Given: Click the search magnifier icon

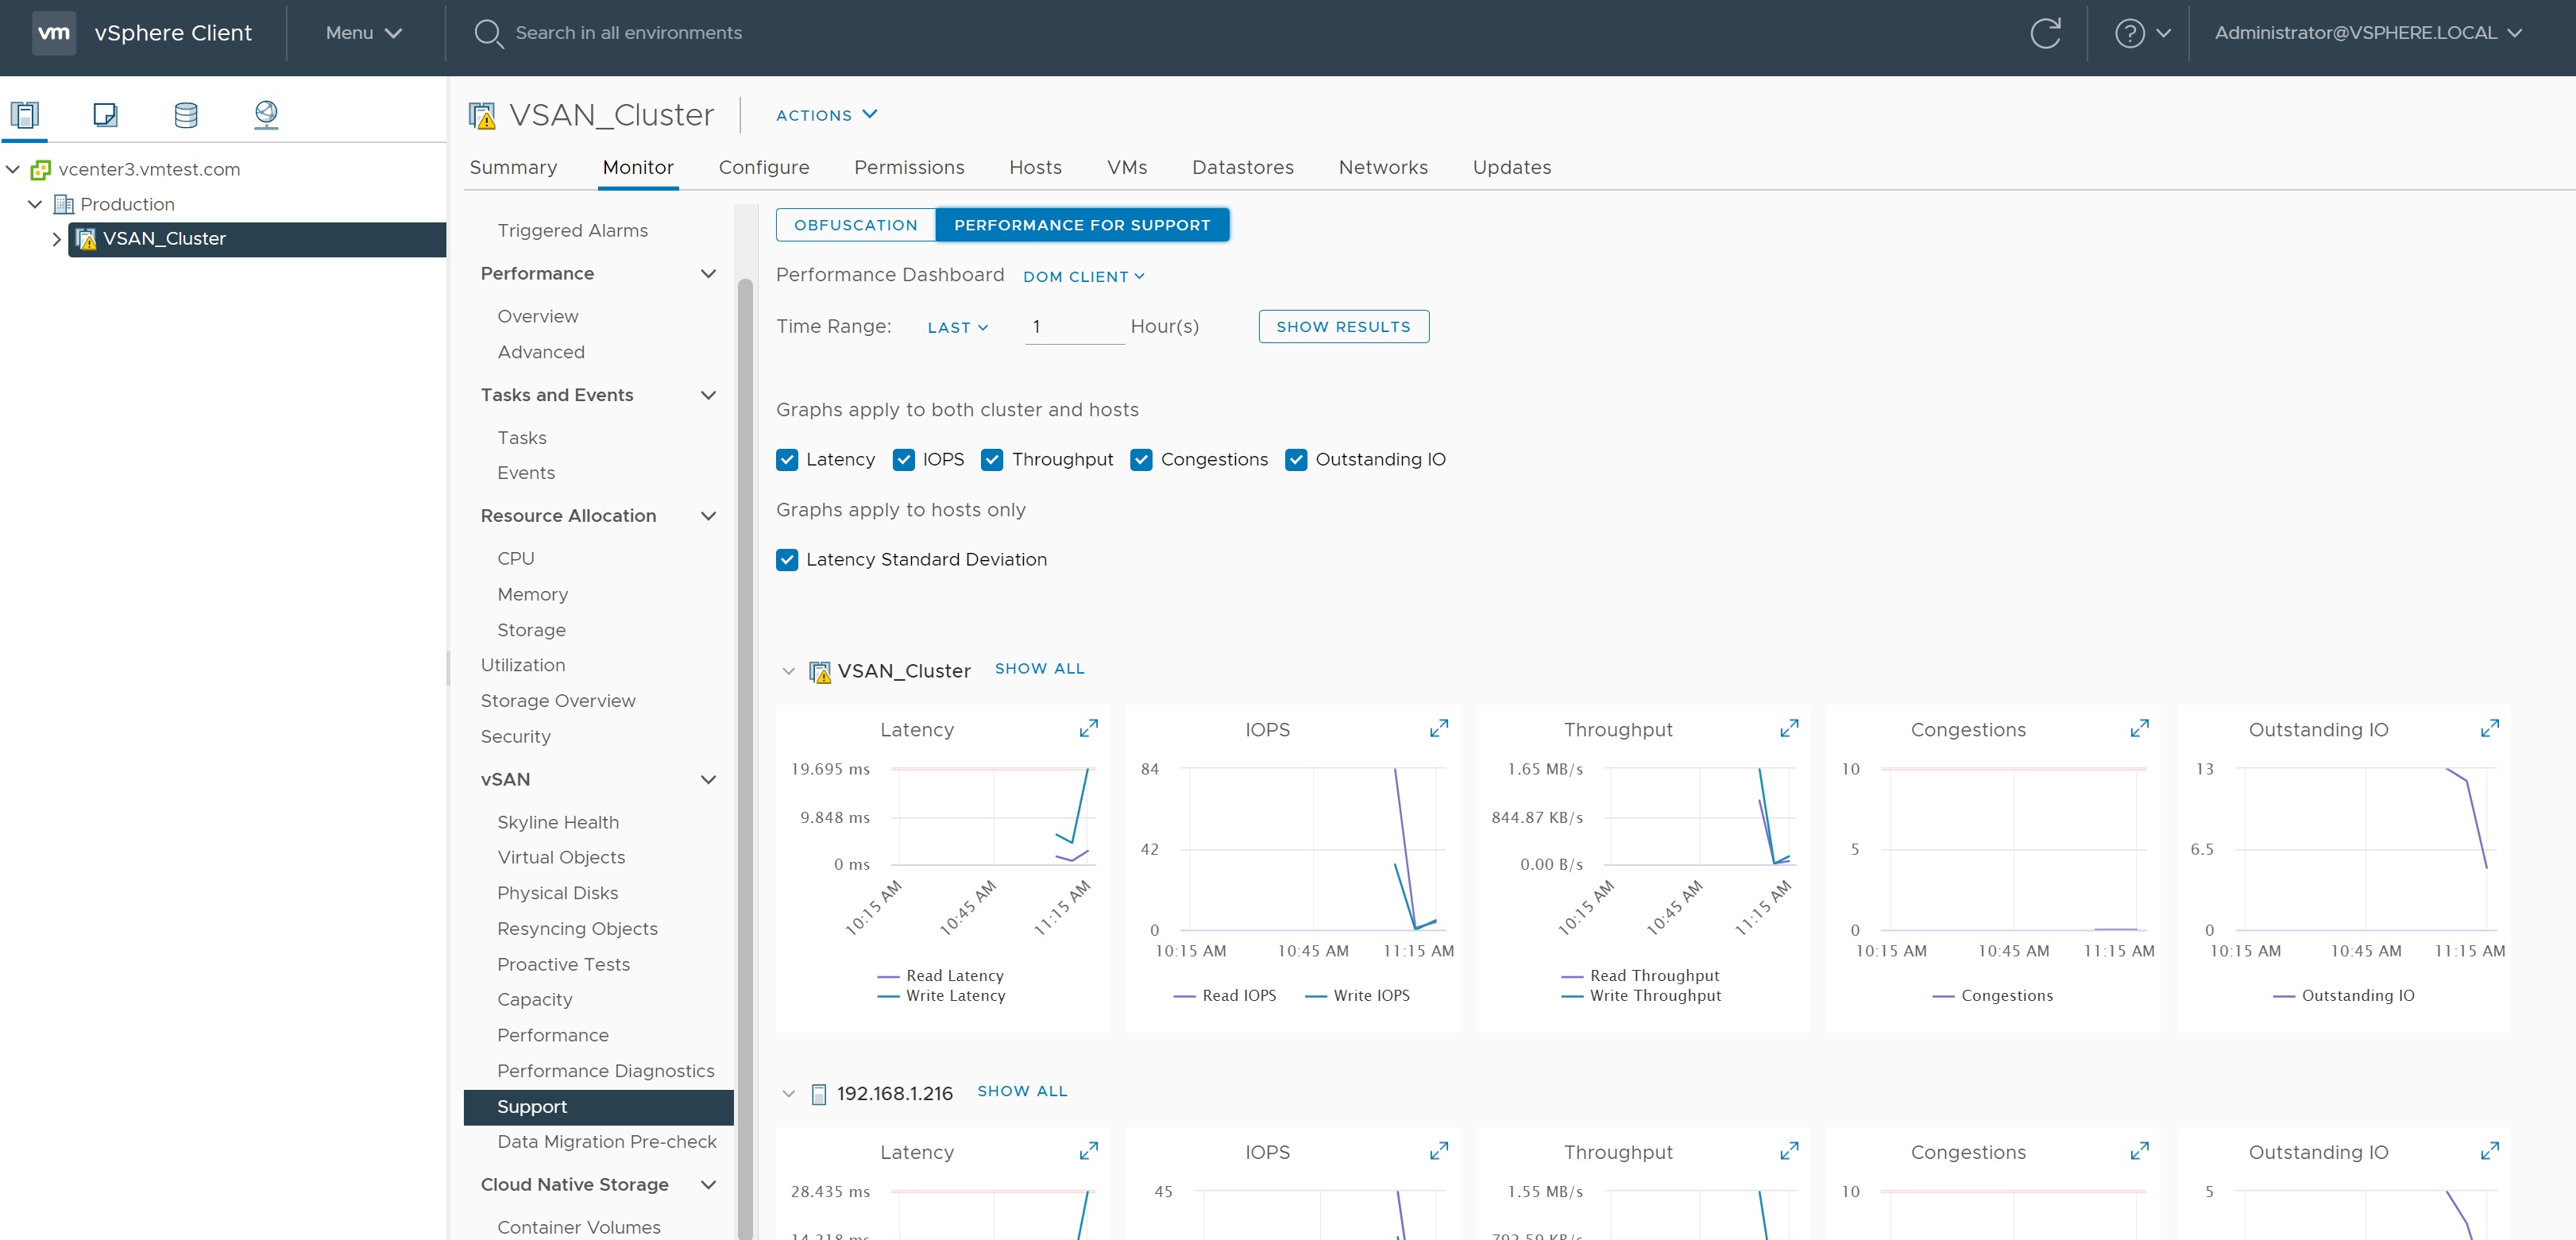Looking at the screenshot, I should 488,33.
